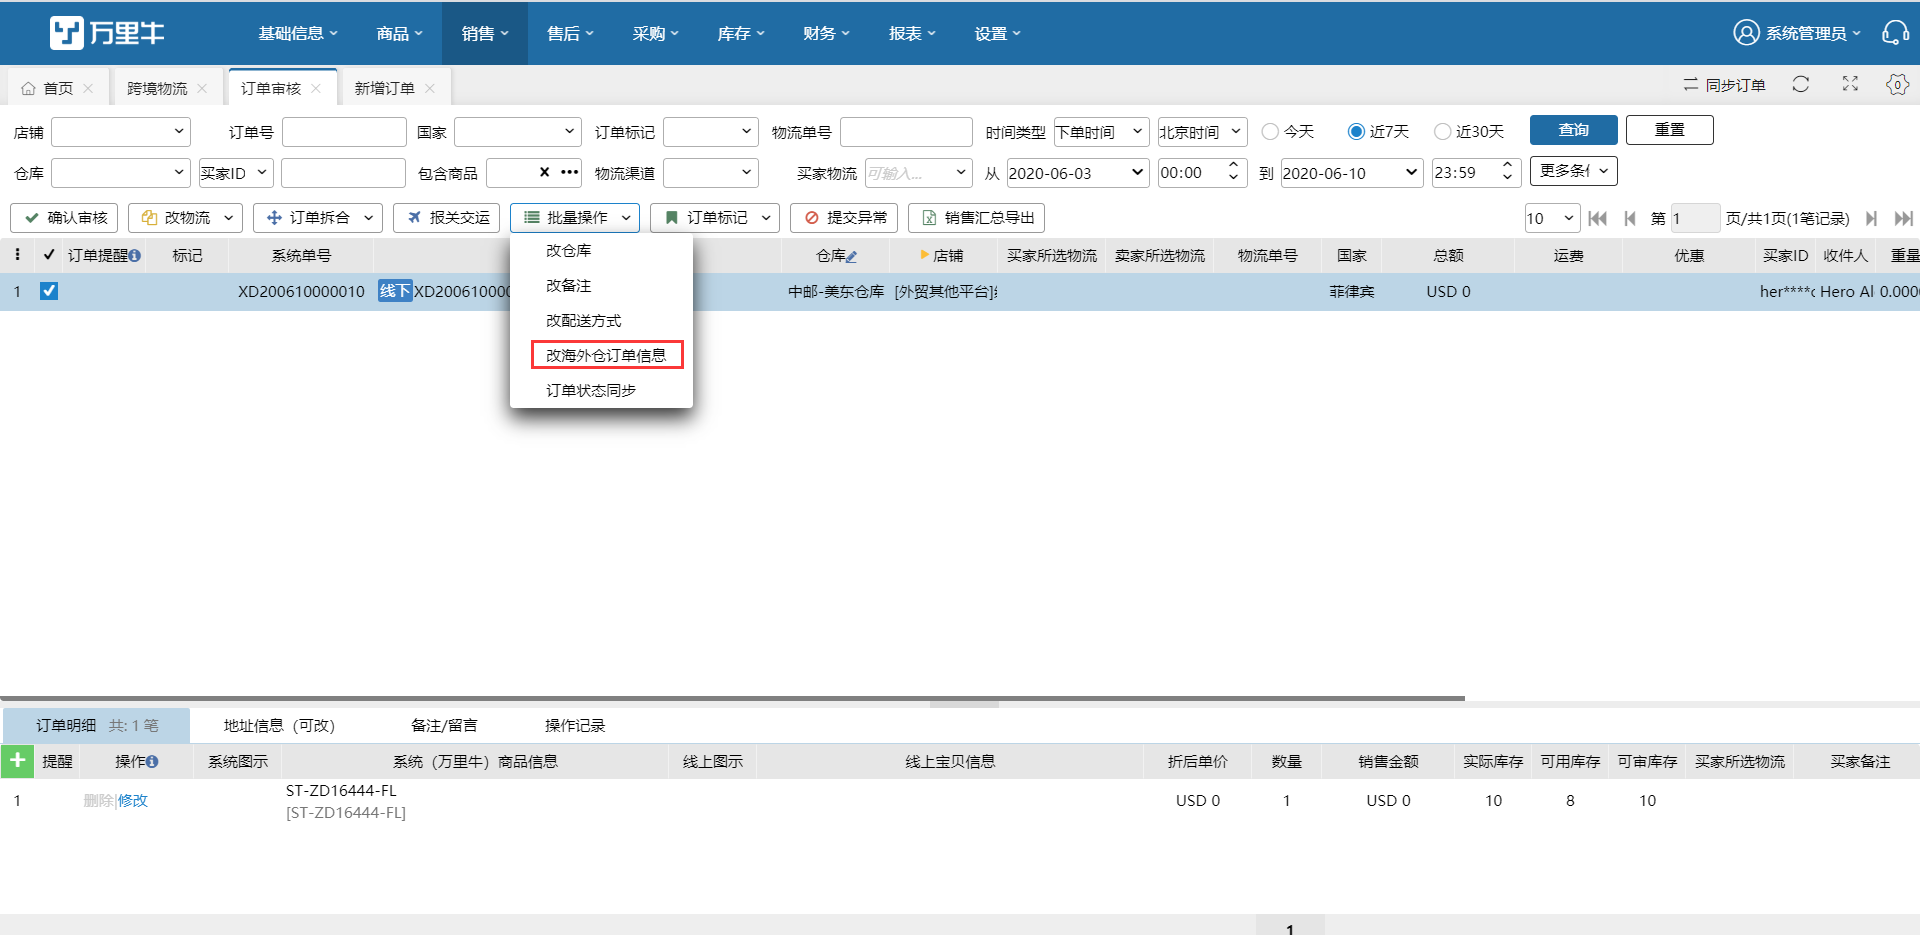Screen dimensions: 1920x935
Task: Click the 提交异常 button
Action: (844, 217)
